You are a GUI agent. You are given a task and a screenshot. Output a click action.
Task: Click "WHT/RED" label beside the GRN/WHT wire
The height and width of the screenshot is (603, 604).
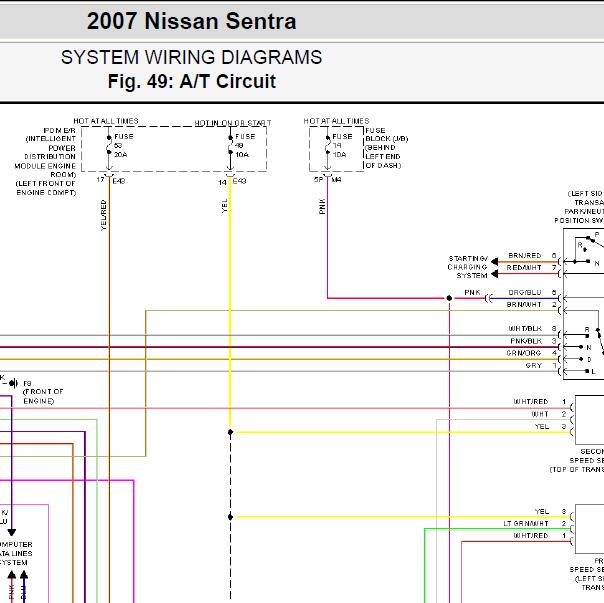click(530, 536)
